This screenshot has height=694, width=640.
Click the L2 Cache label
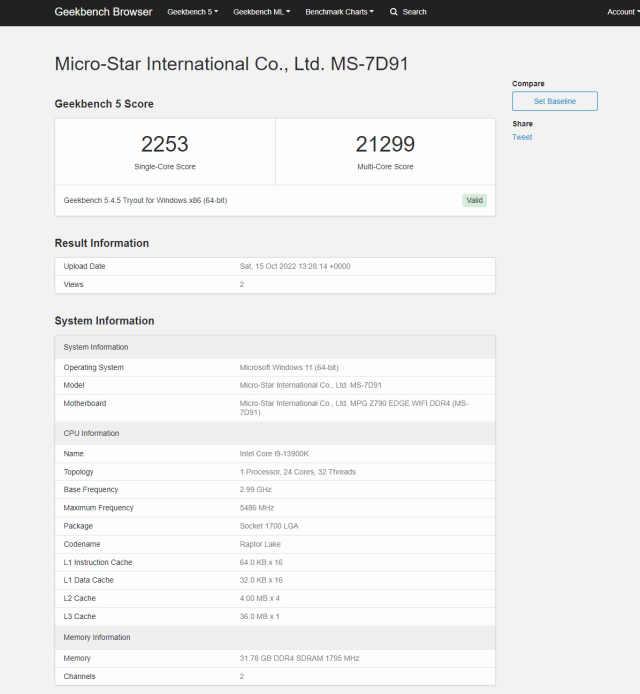(x=80, y=598)
